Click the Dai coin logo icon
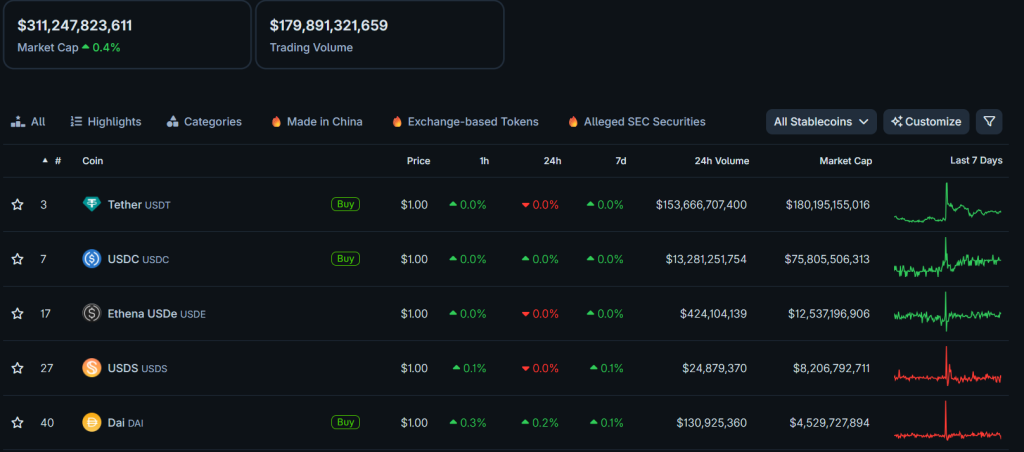The image size is (1024, 452). pos(91,422)
